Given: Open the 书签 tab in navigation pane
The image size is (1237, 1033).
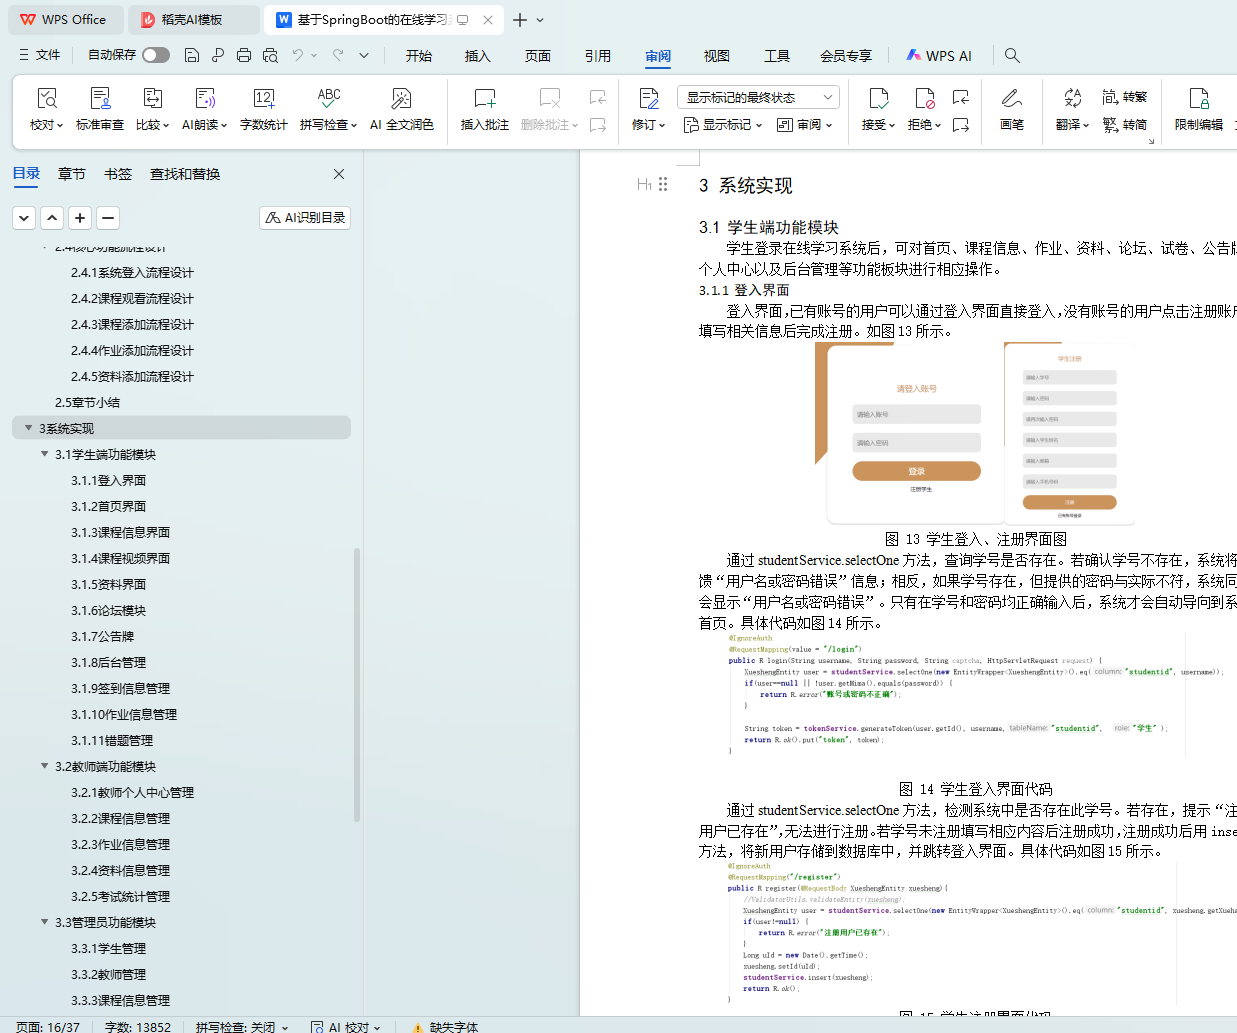Looking at the screenshot, I should tap(117, 174).
